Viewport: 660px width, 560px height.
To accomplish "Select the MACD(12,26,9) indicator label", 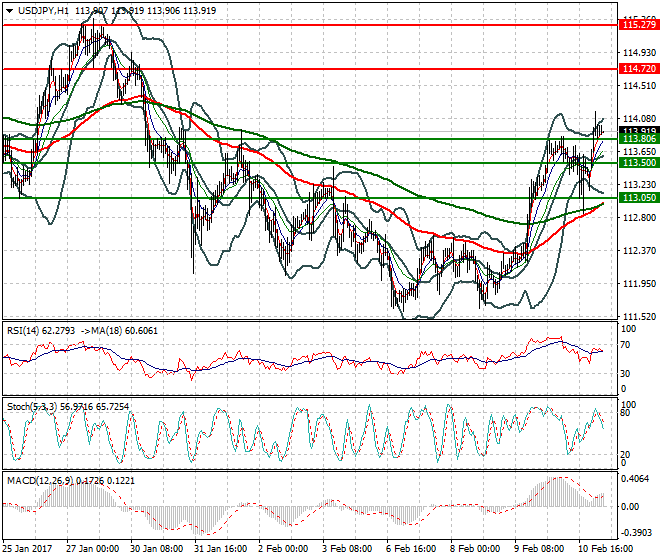I will (x=40, y=481).
